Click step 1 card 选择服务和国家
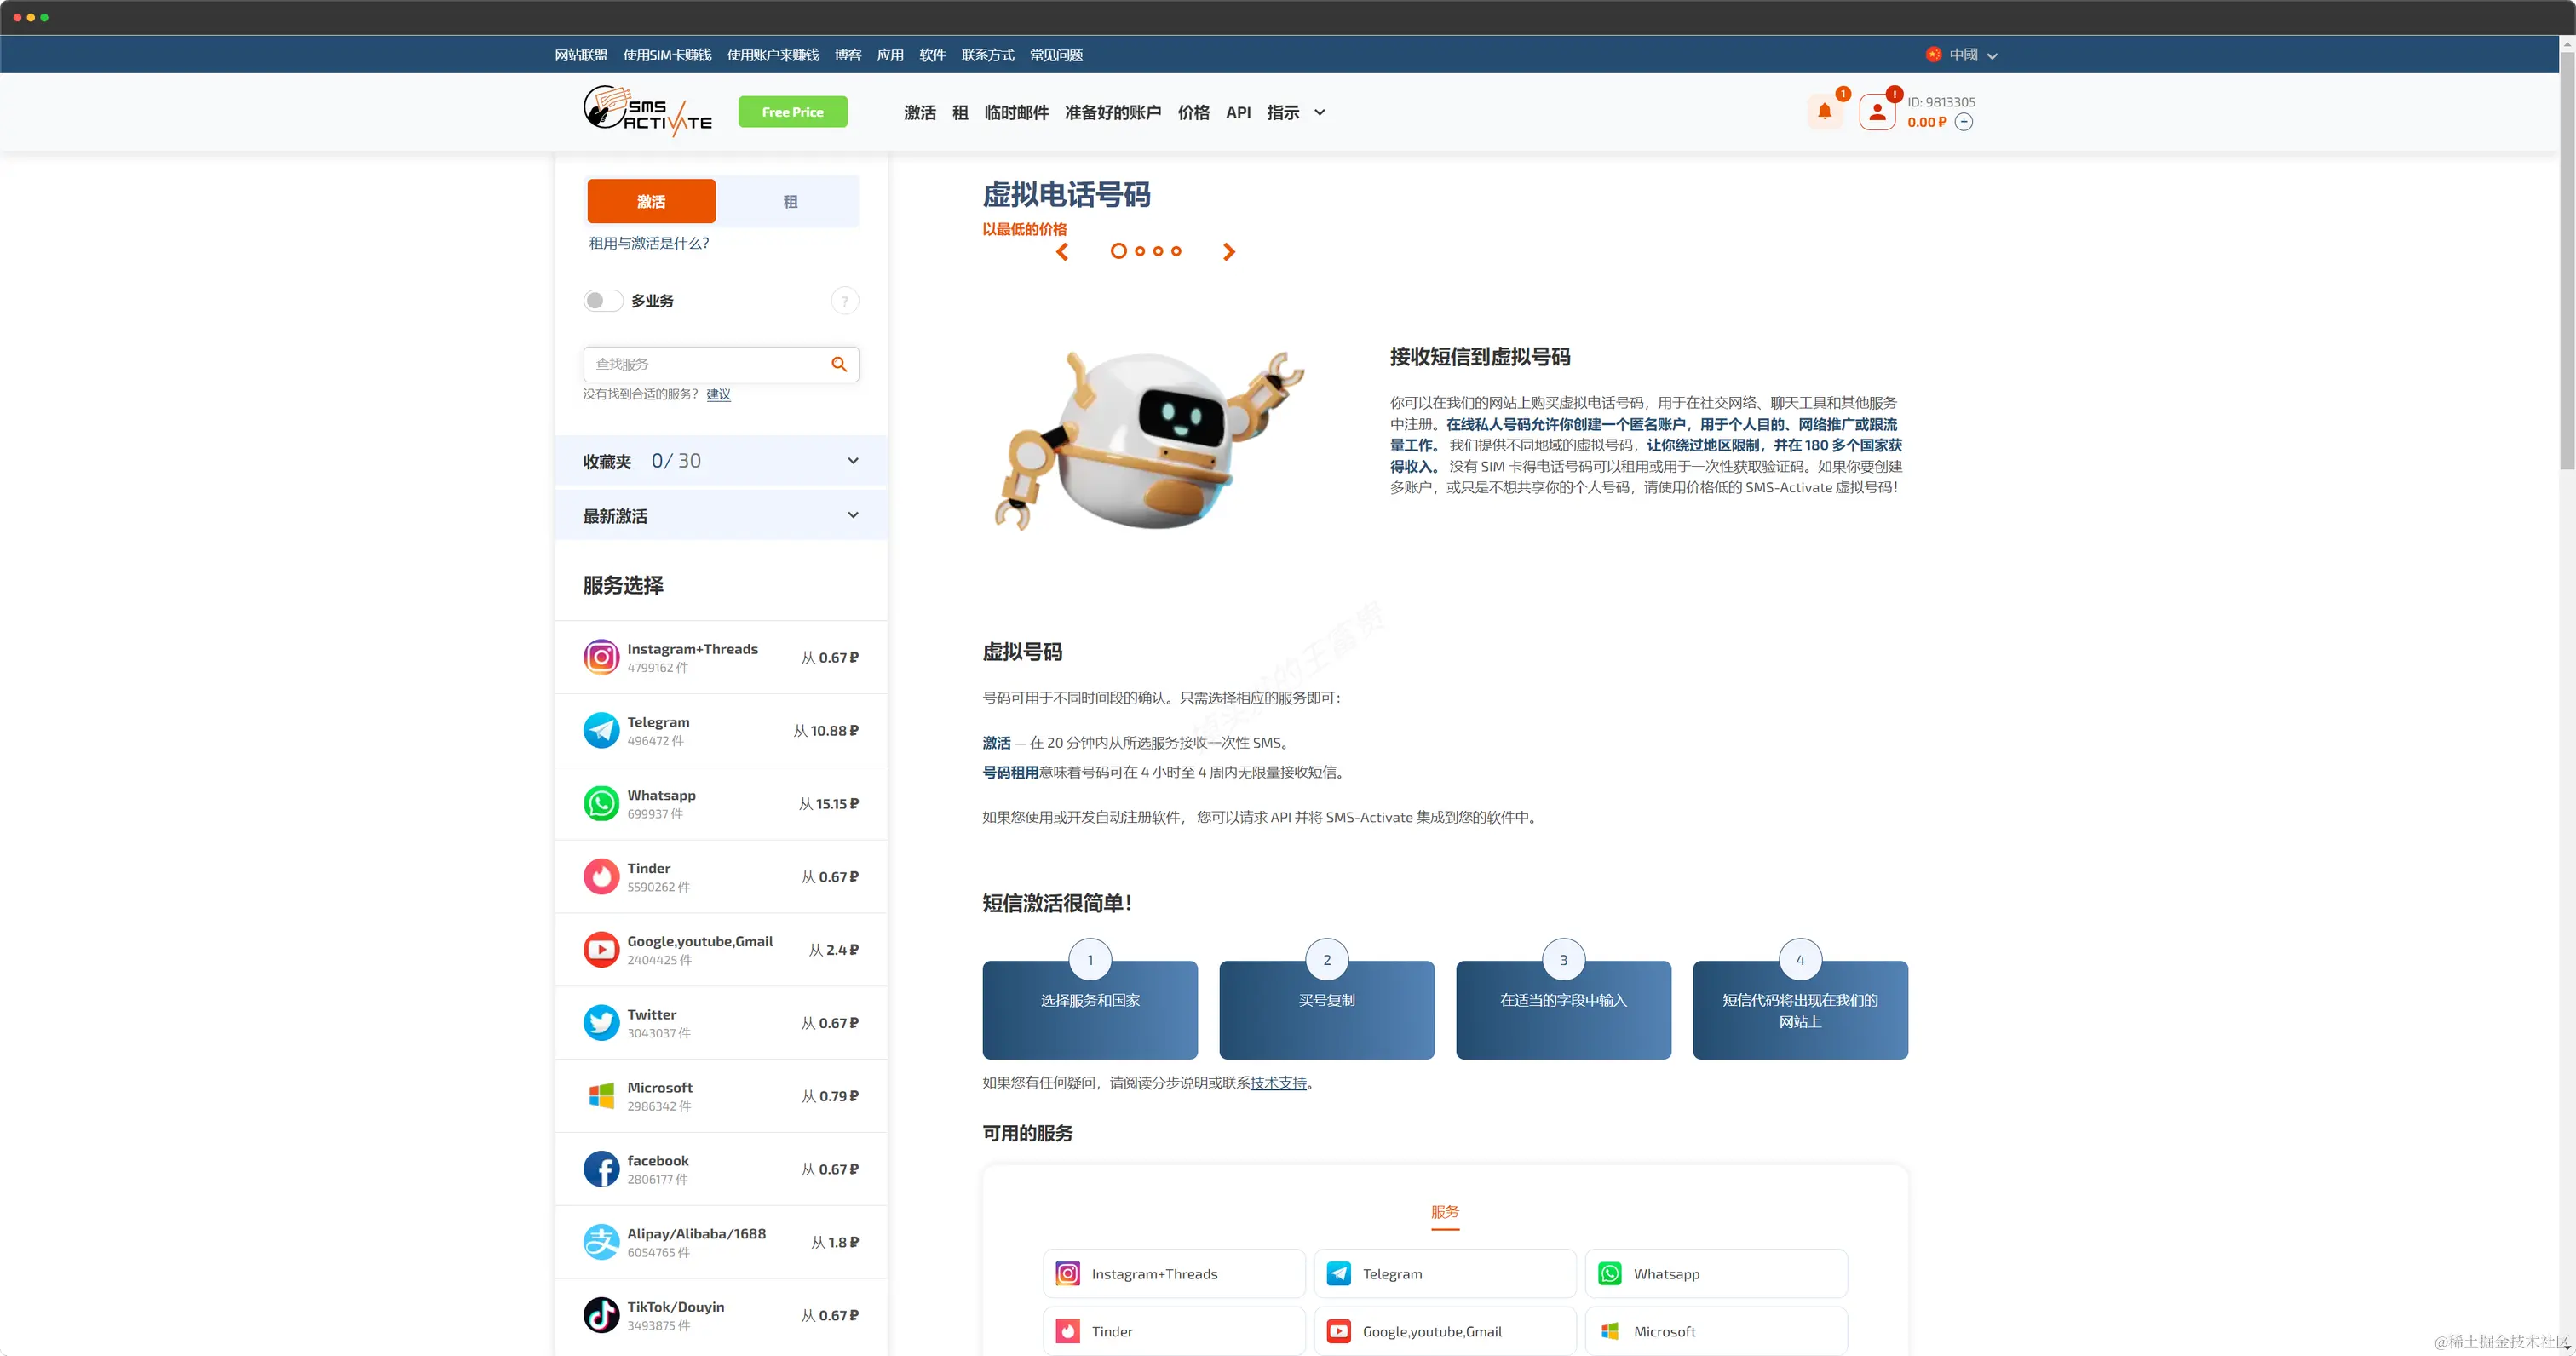The width and height of the screenshot is (2576, 1356). [x=1090, y=1009]
